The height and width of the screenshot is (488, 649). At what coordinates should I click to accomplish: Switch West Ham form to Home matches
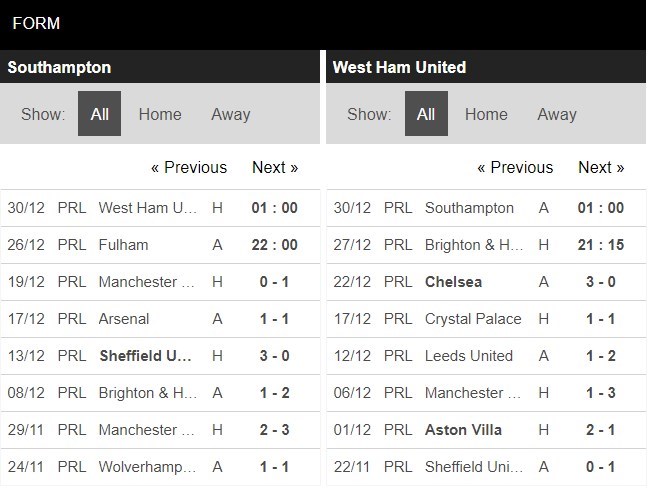click(x=486, y=114)
